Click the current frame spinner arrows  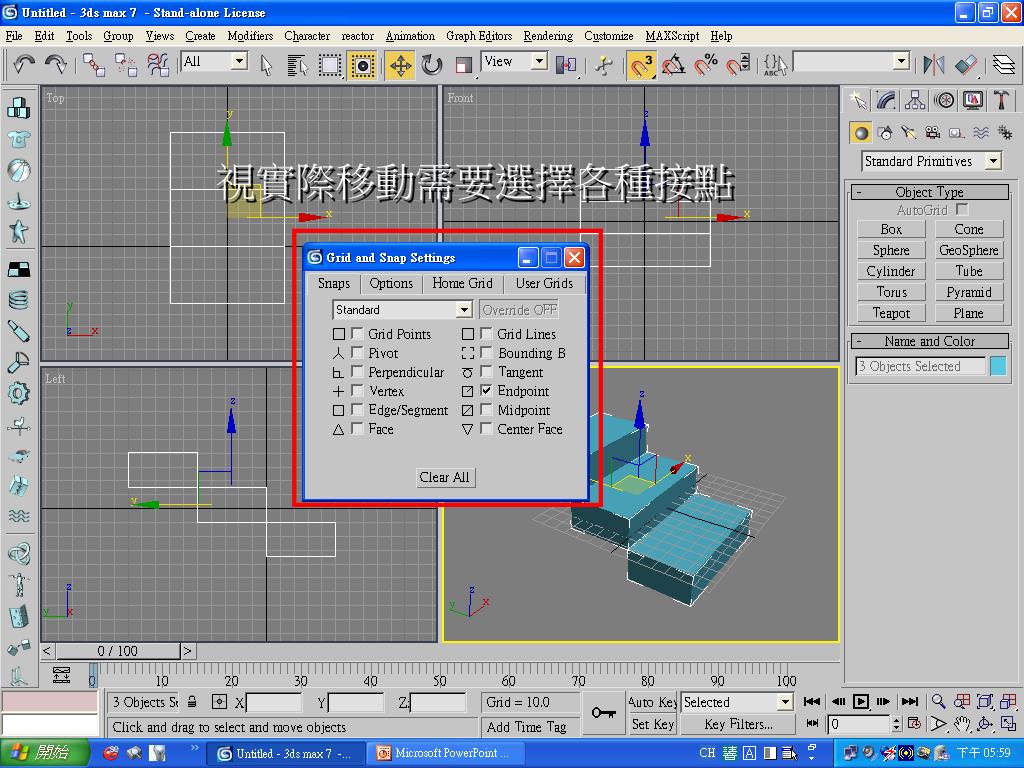click(x=896, y=724)
